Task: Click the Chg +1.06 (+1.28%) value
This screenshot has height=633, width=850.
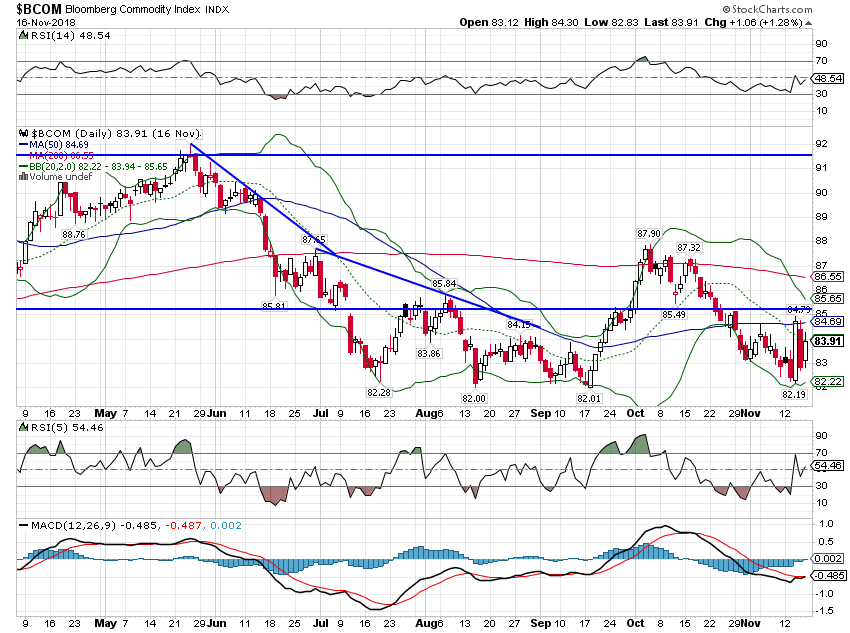Action: coord(753,23)
